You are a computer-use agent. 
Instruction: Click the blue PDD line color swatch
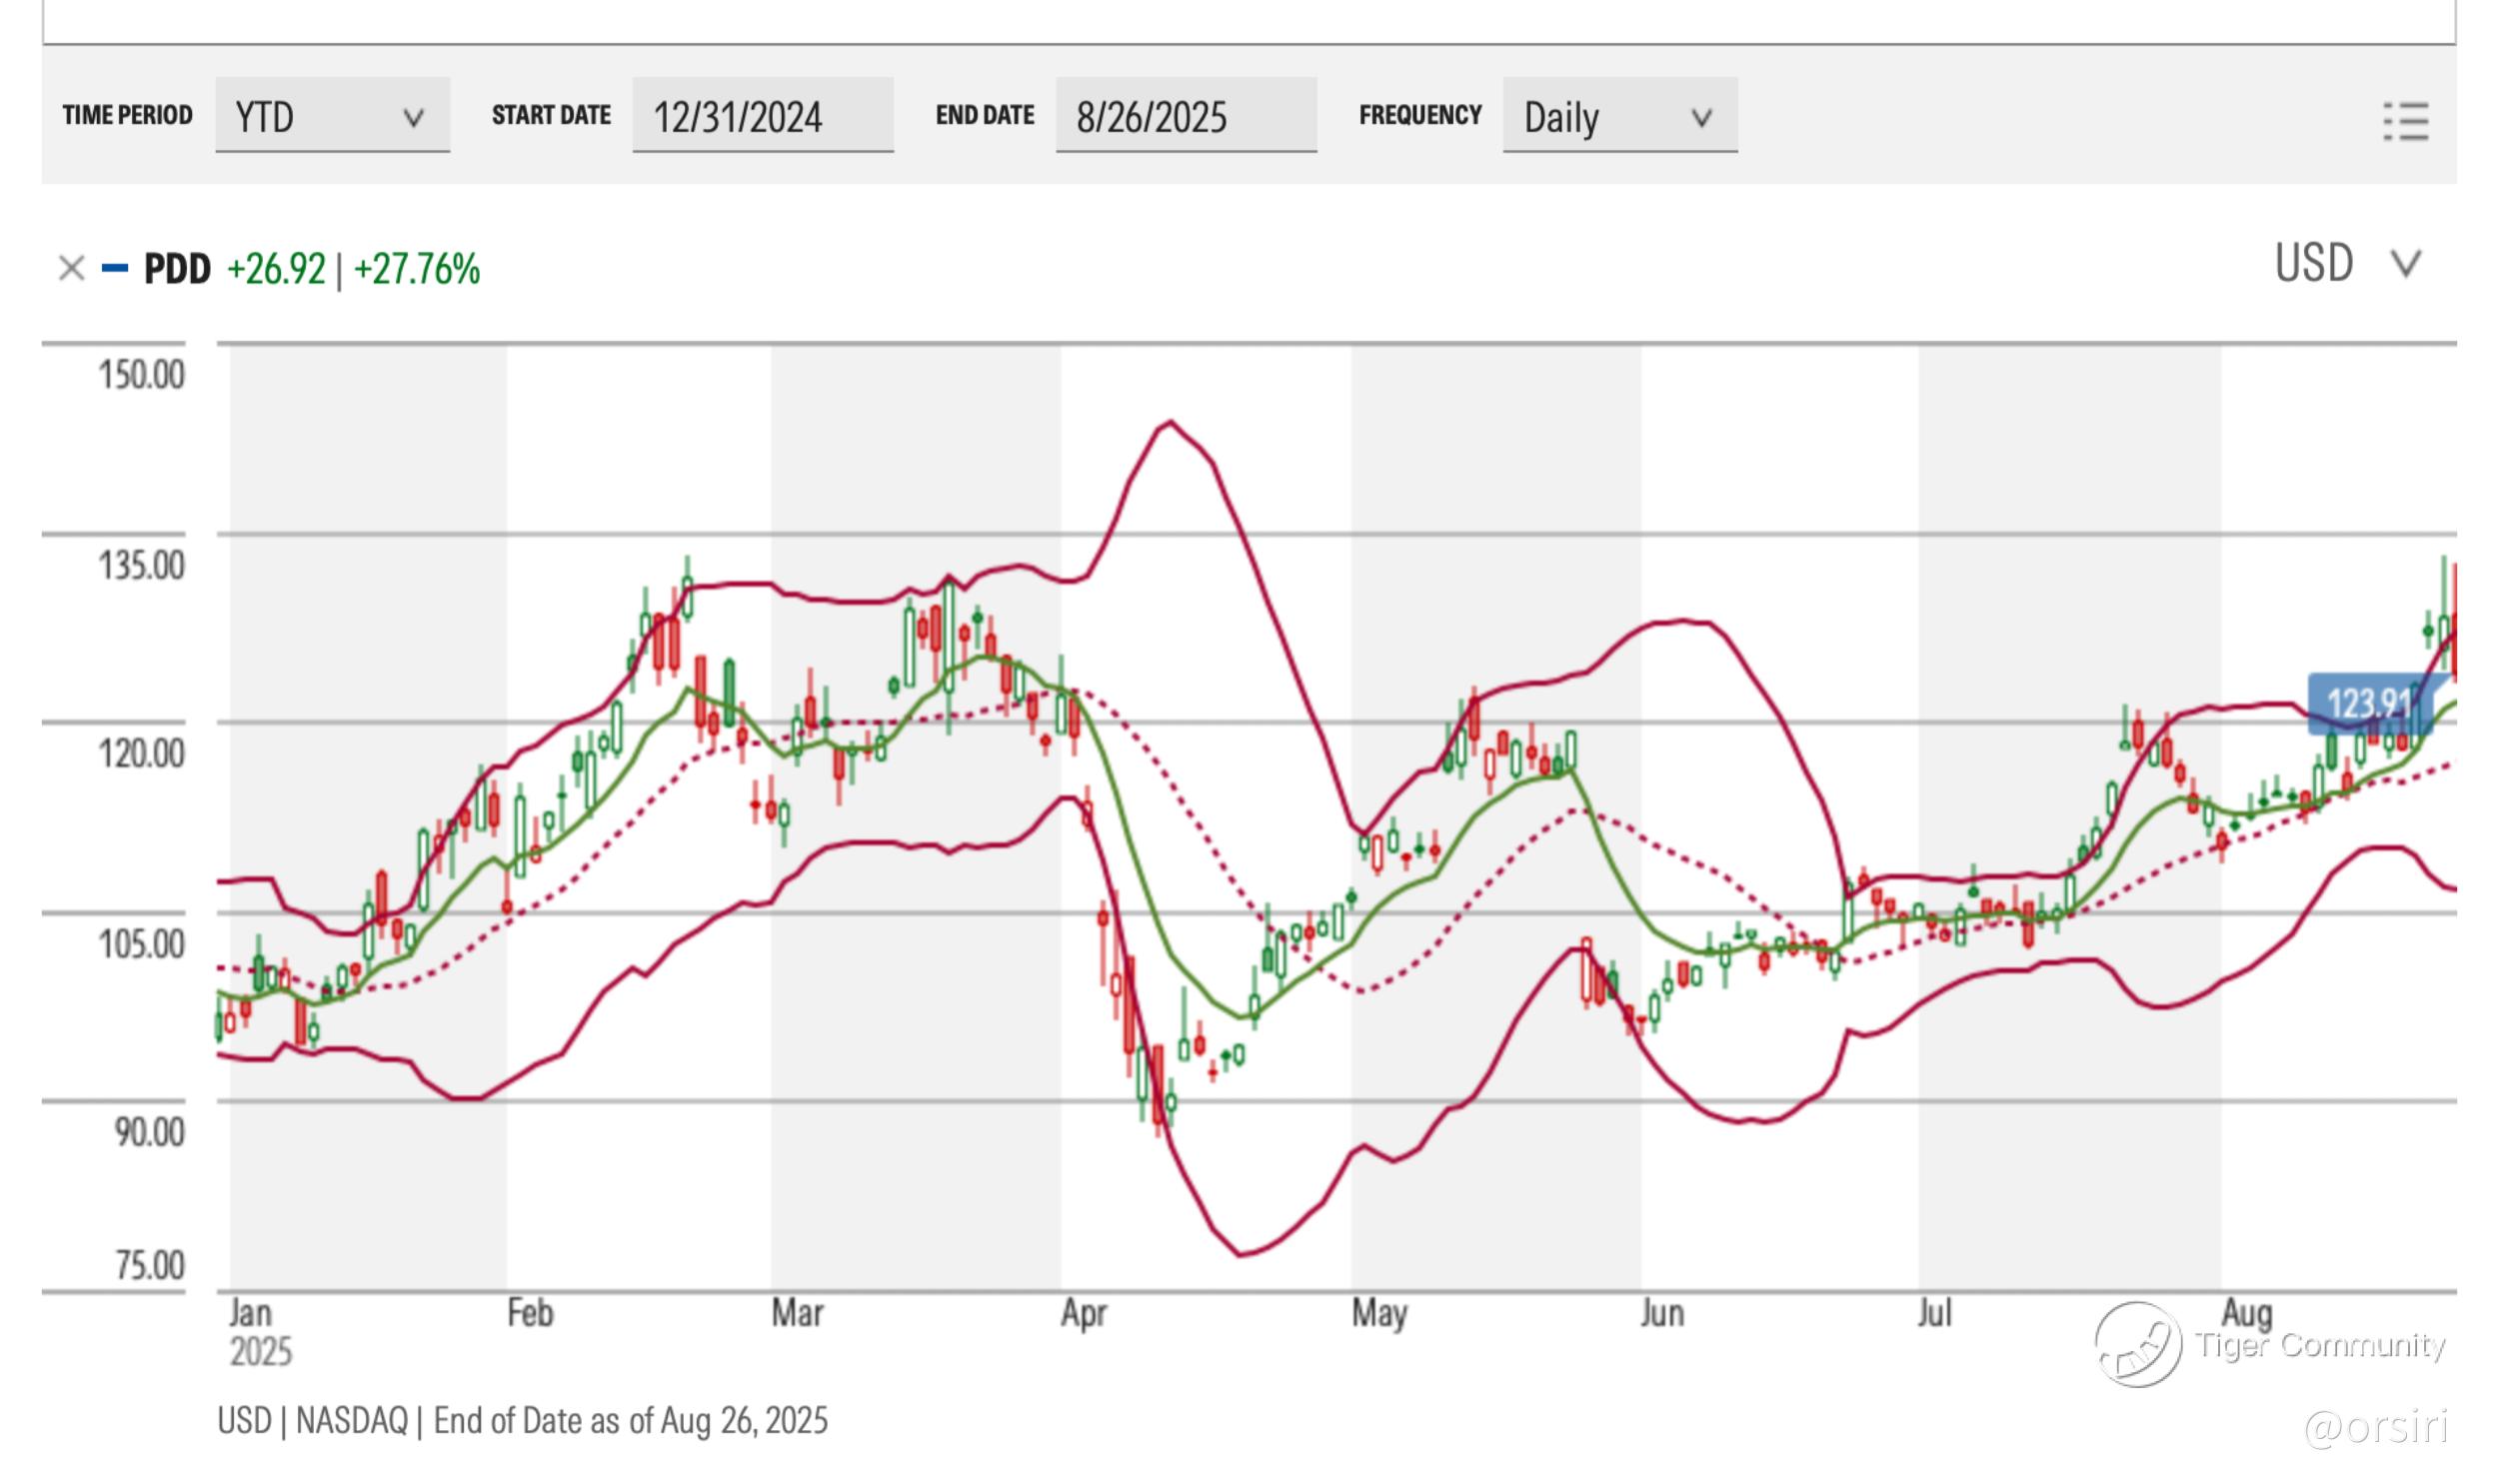[115, 268]
